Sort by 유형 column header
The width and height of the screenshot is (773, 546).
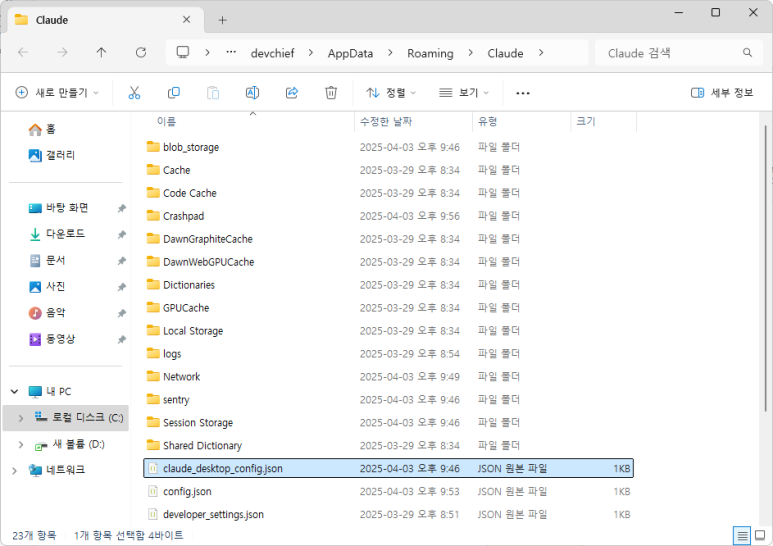tap(488, 121)
